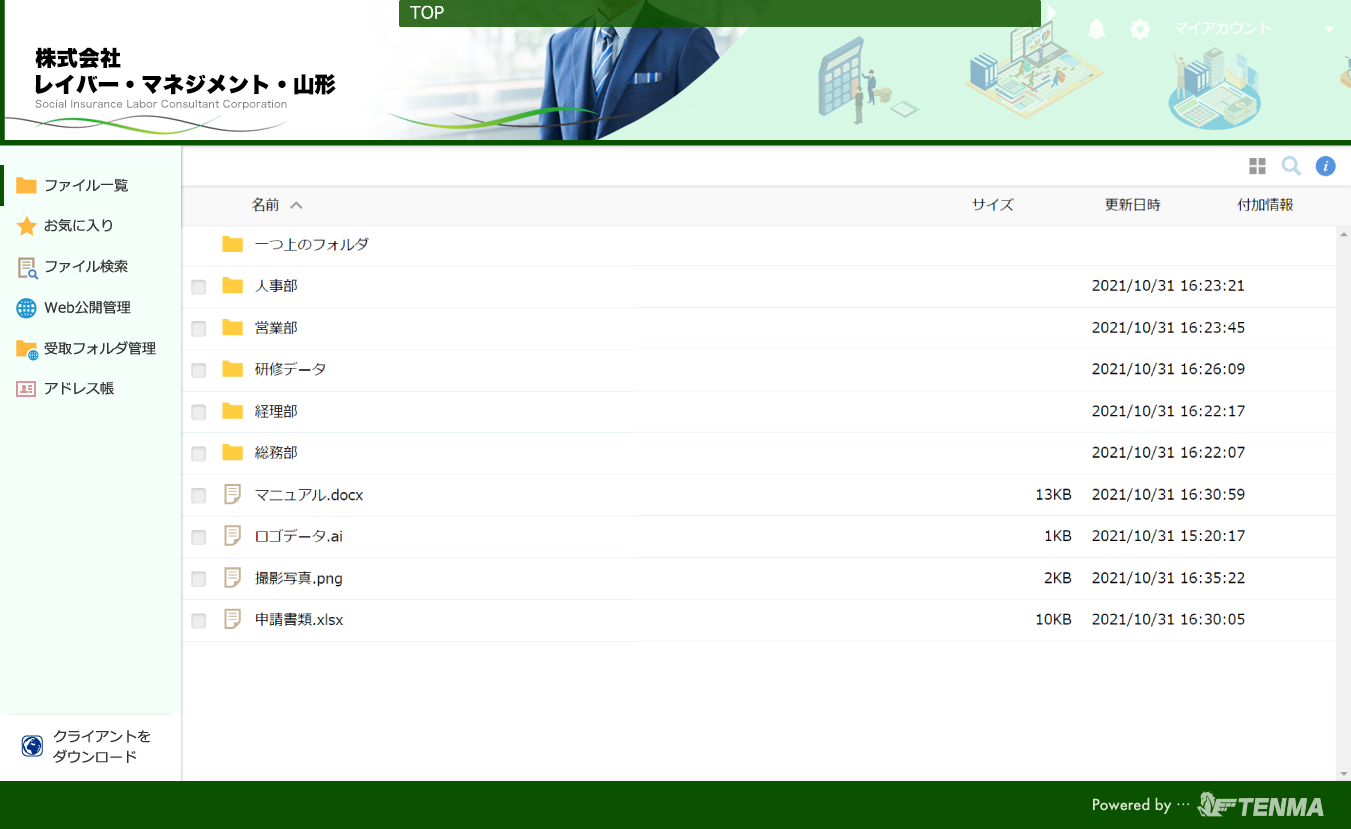Check the checkbox for 営業部 folder
The height and width of the screenshot is (829, 1351).
click(x=199, y=329)
